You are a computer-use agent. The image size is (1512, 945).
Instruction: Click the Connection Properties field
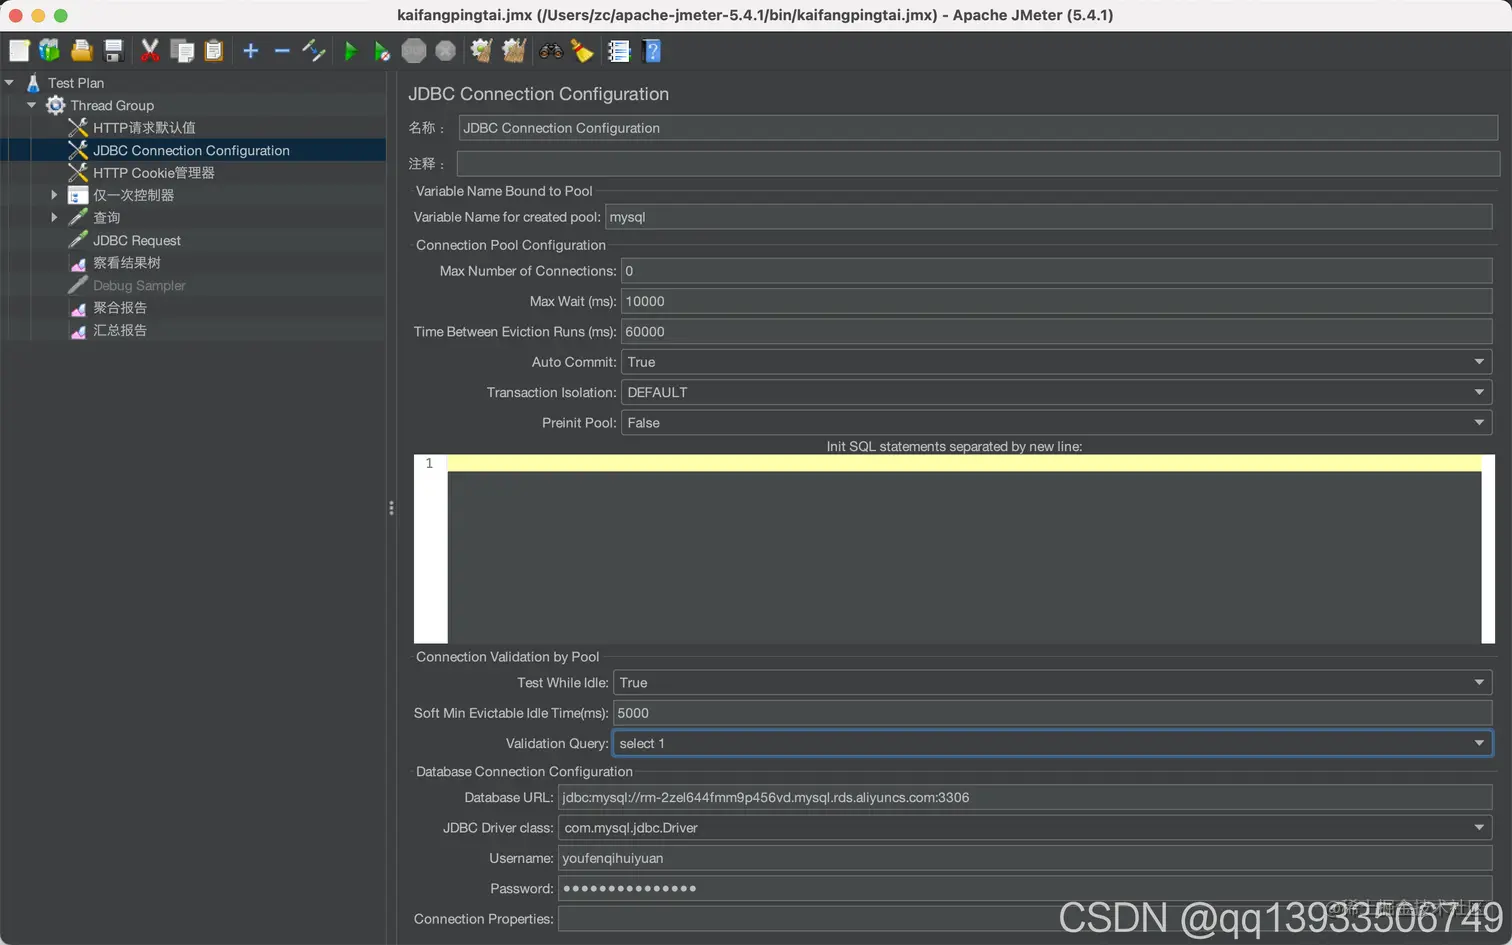[1025, 919]
